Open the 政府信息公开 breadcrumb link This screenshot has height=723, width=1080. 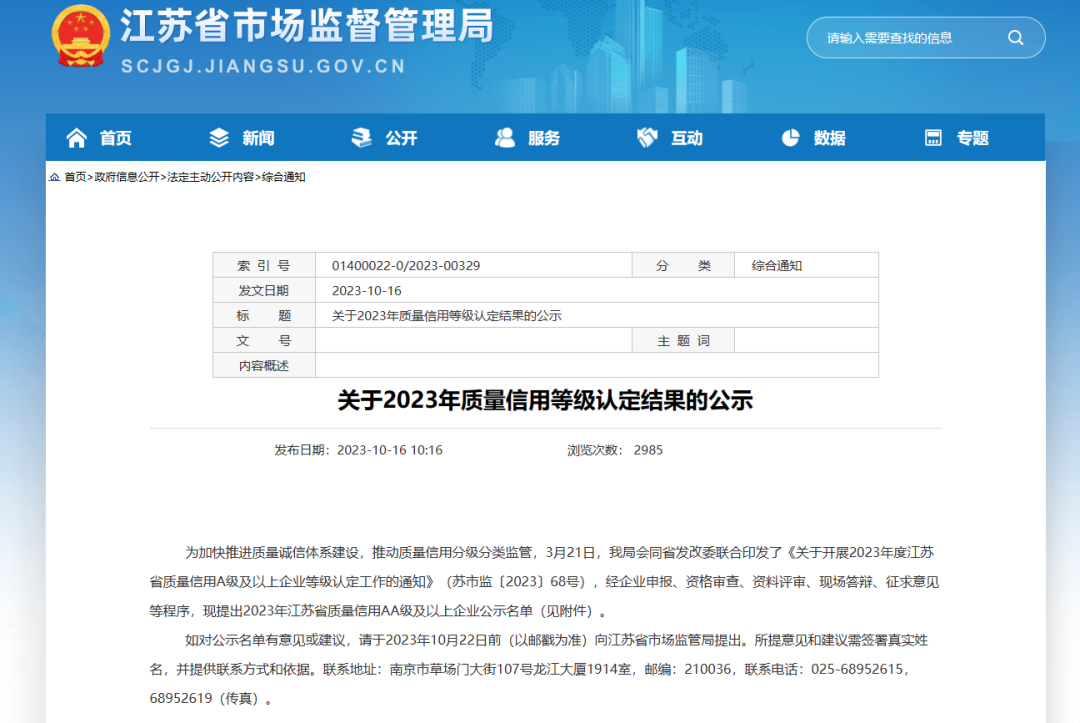126,177
